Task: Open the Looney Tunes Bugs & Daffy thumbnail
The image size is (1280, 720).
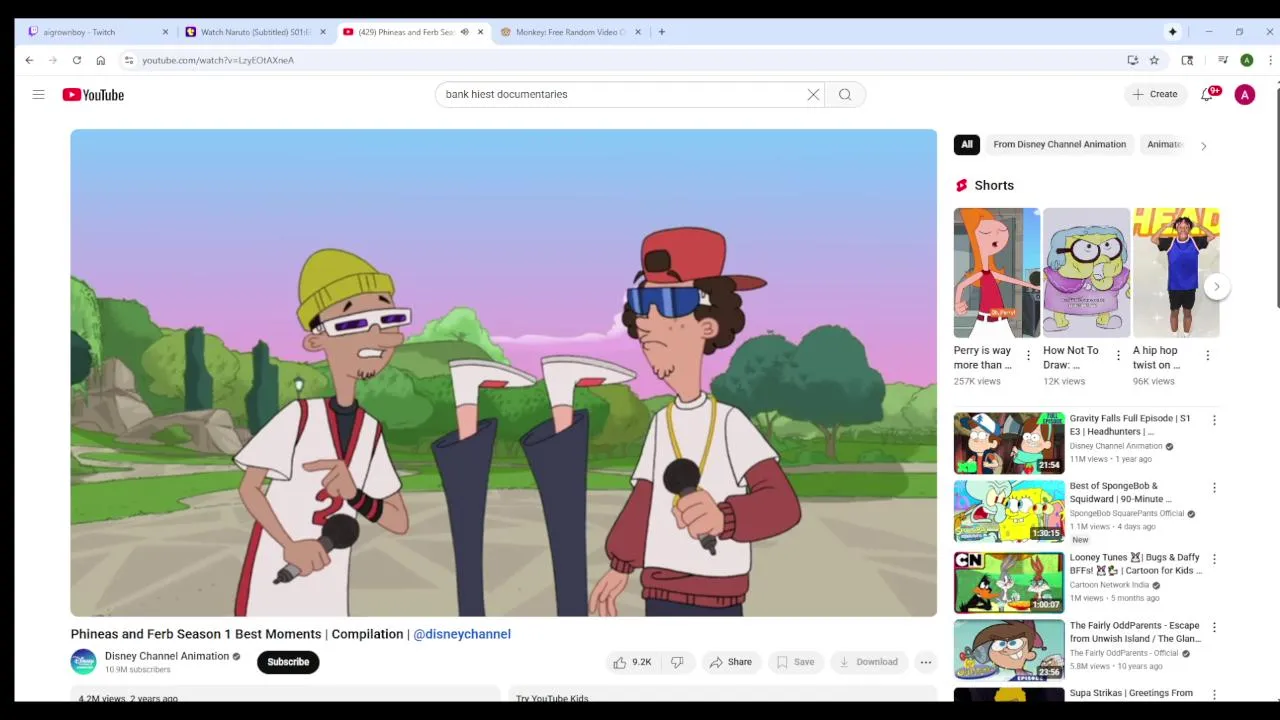Action: pyautogui.click(x=1009, y=582)
